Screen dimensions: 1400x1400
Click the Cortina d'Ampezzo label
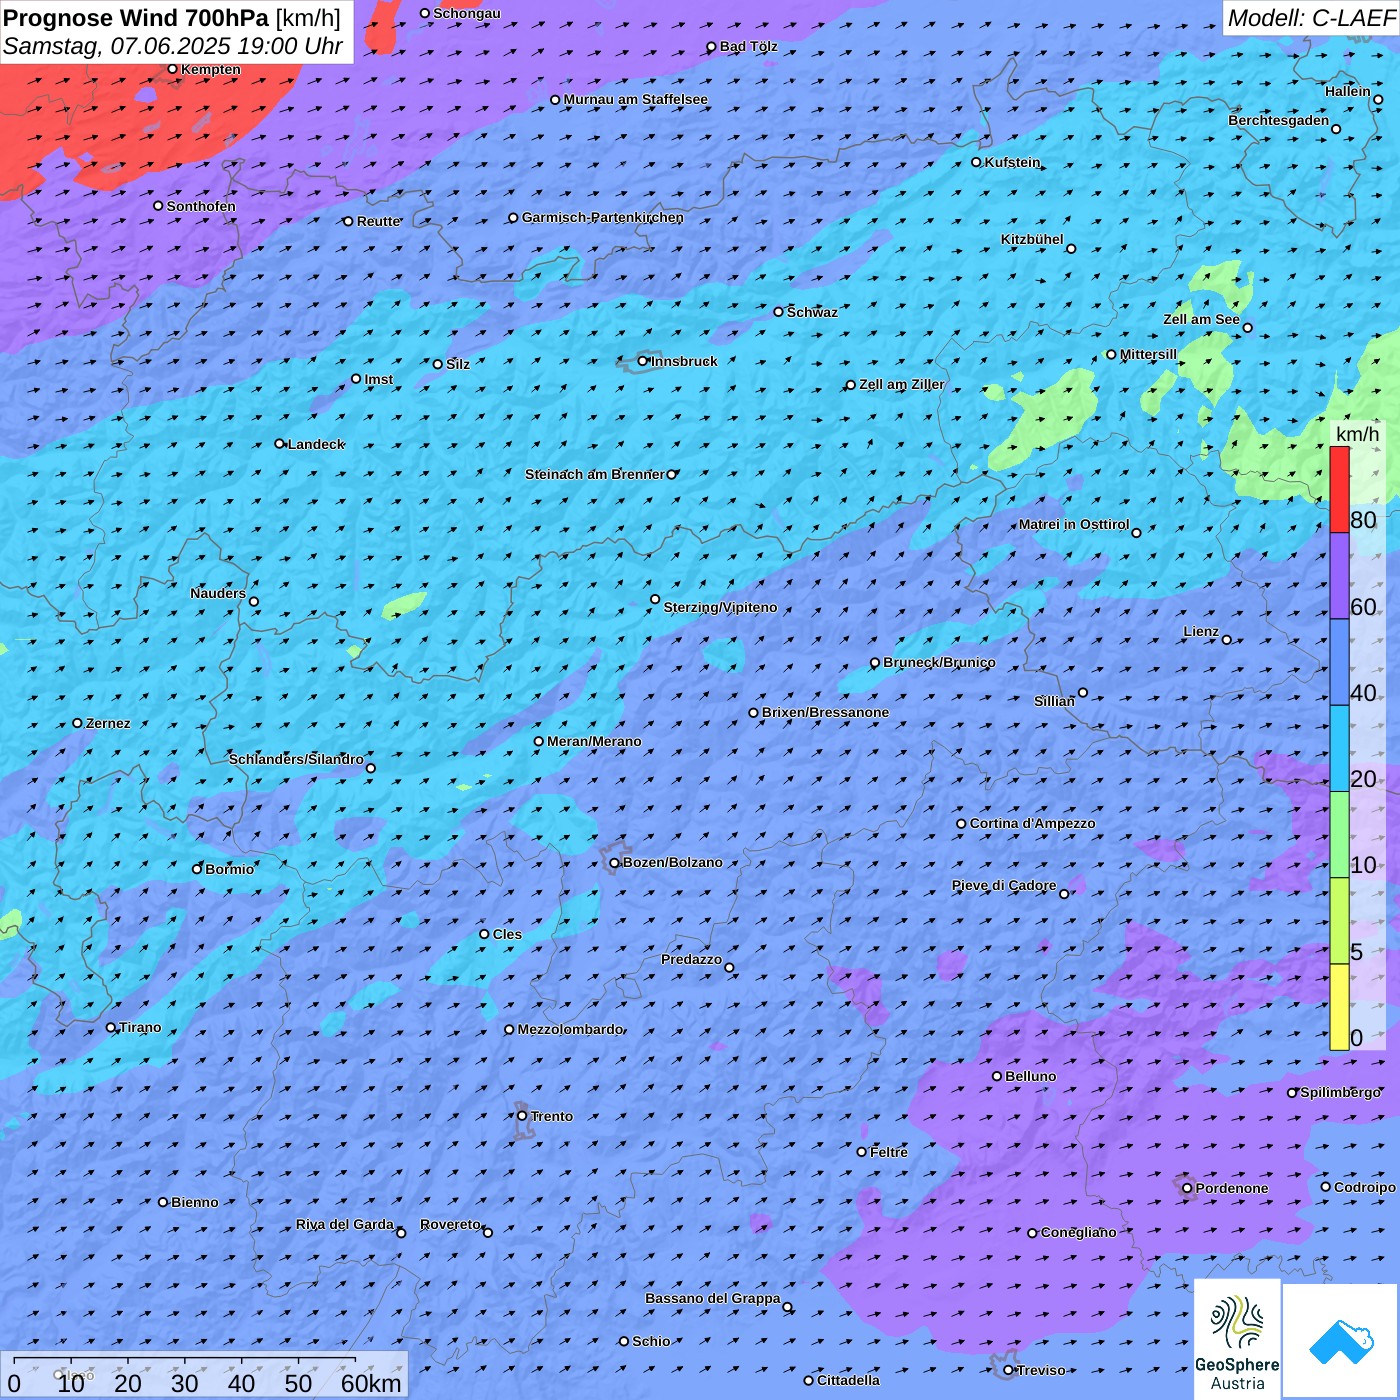[1033, 823]
